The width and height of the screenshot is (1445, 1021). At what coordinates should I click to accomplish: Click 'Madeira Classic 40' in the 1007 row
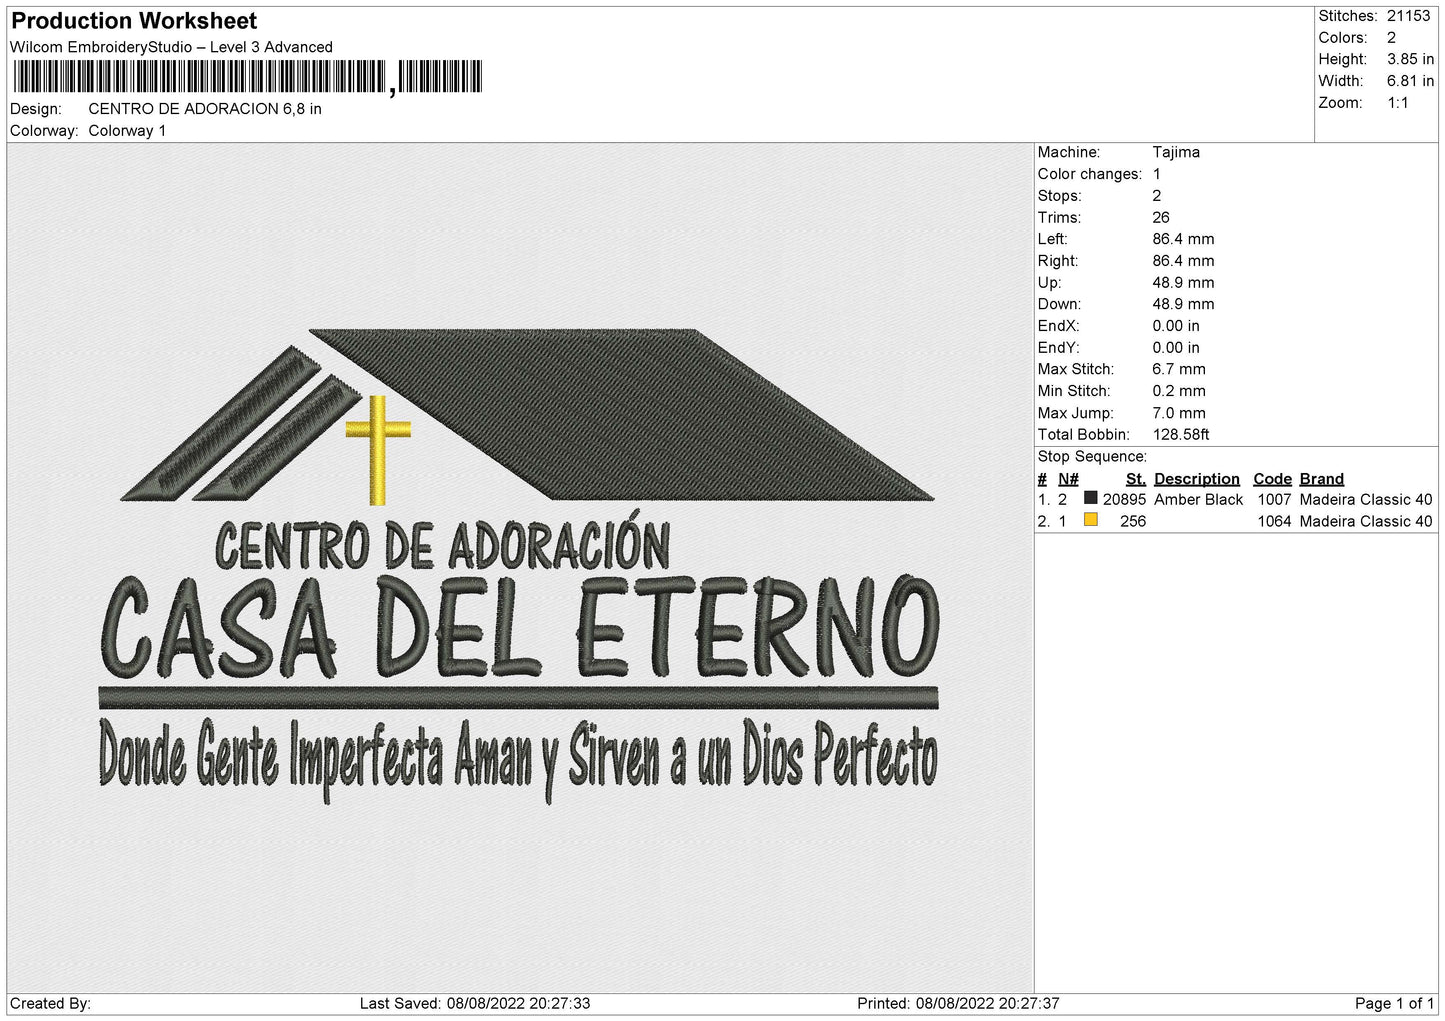click(1366, 499)
